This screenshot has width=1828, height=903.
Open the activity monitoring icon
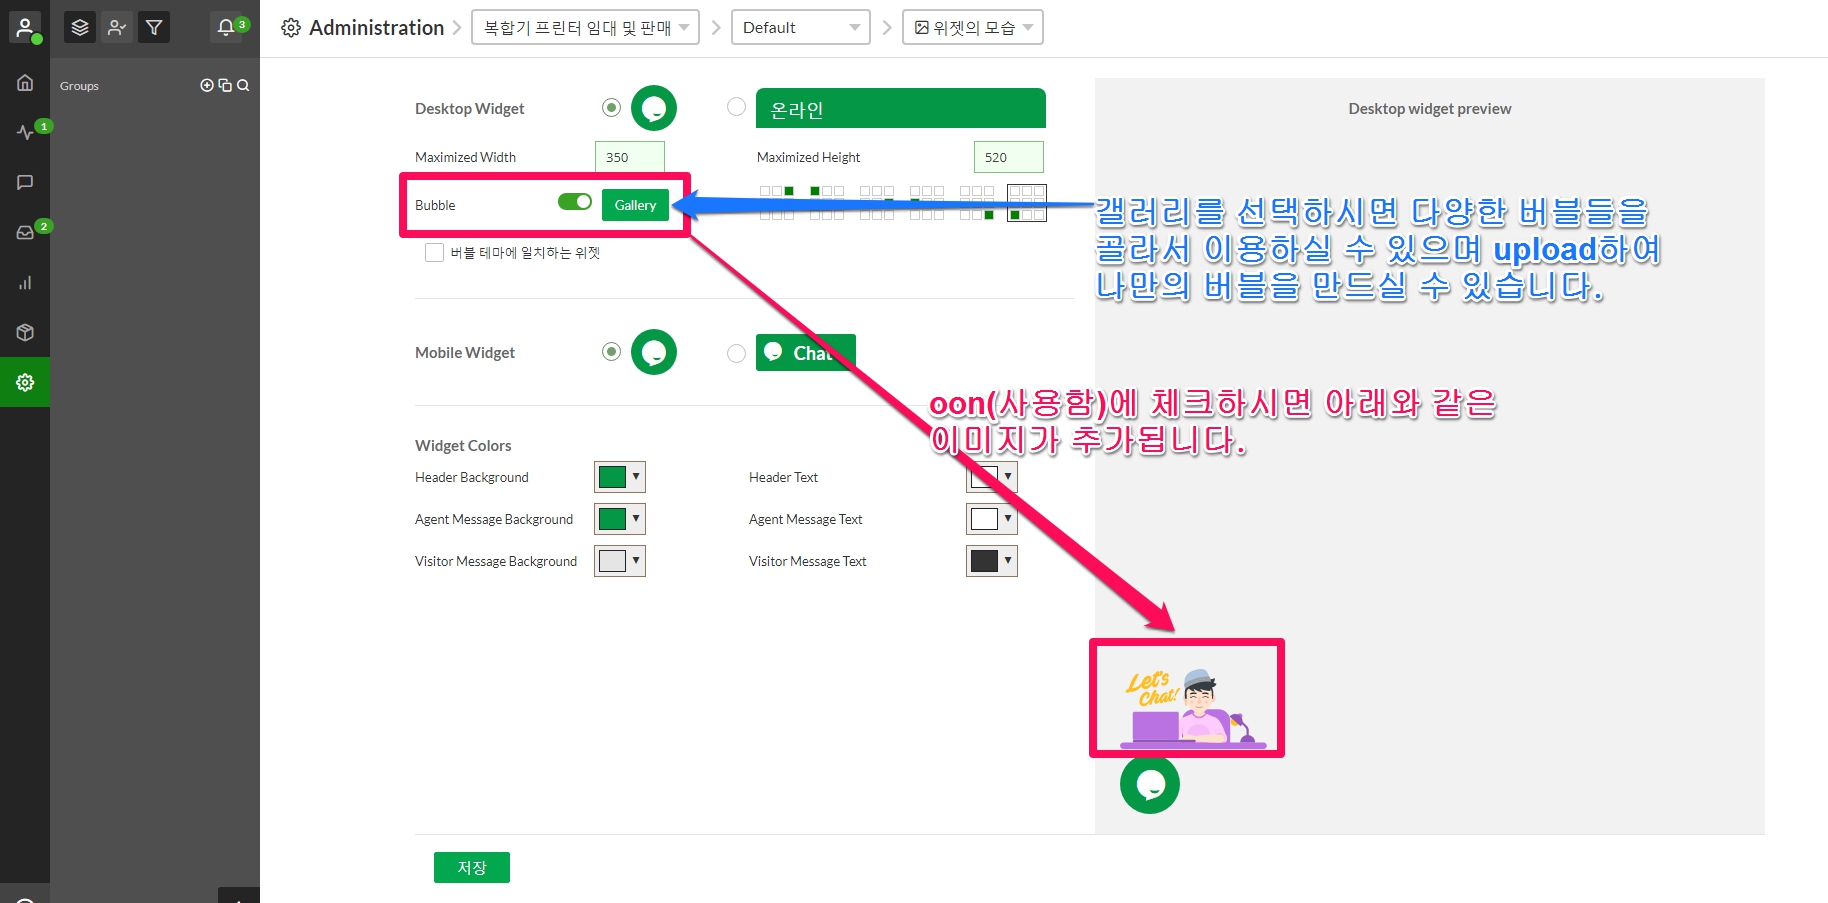coord(25,132)
